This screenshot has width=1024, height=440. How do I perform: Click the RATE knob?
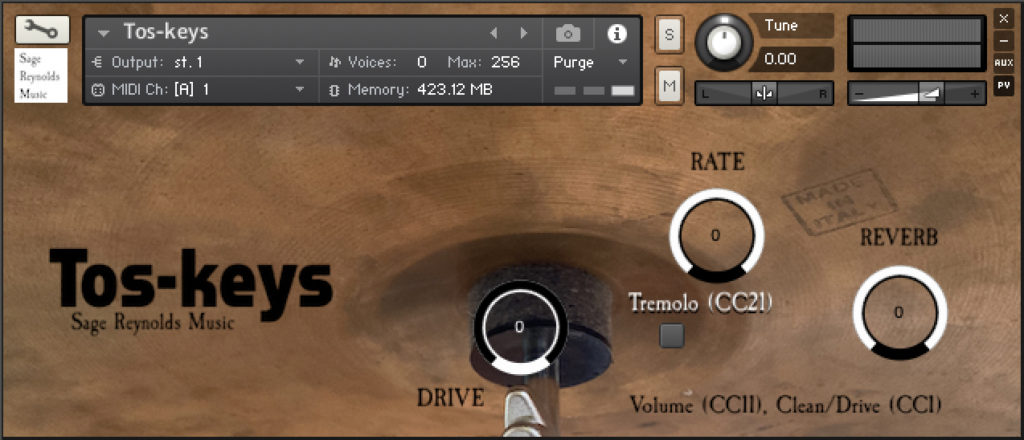[x=716, y=235]
